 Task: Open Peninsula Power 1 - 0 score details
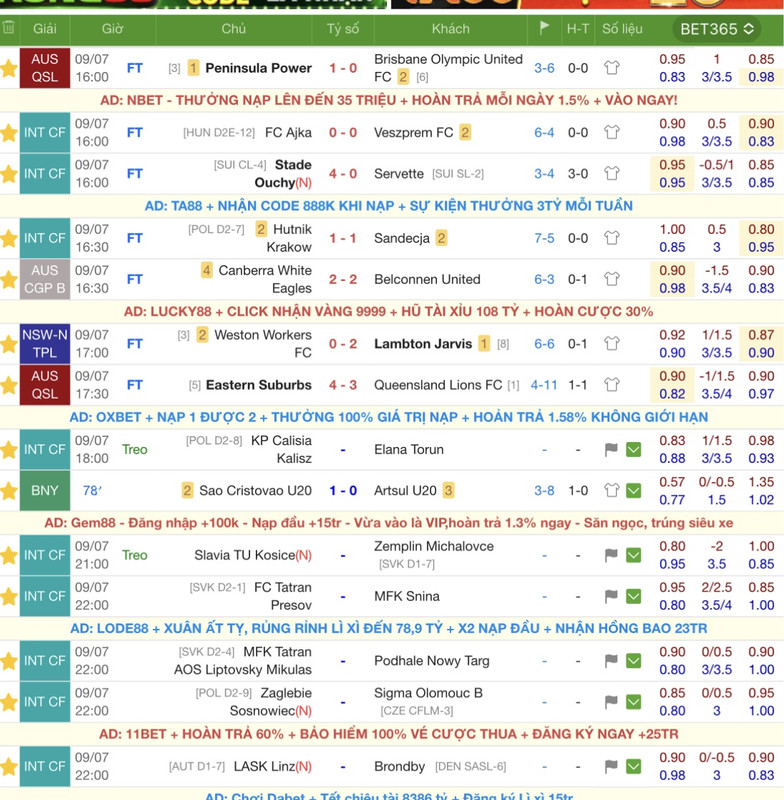pos(343,68)
